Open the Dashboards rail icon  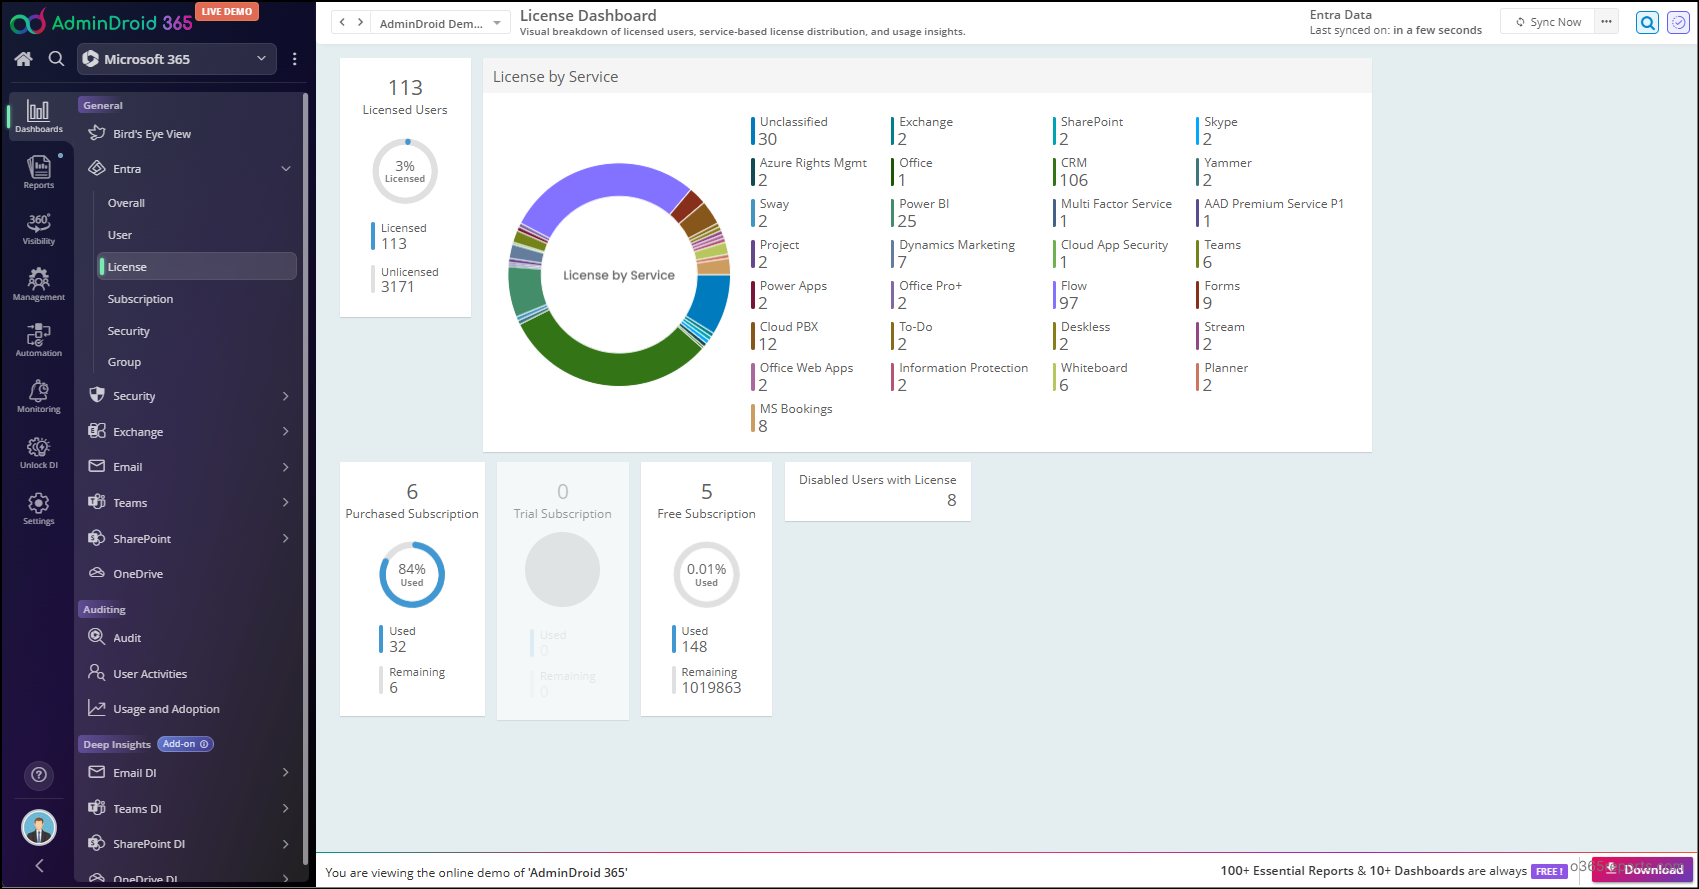point(39,115)
